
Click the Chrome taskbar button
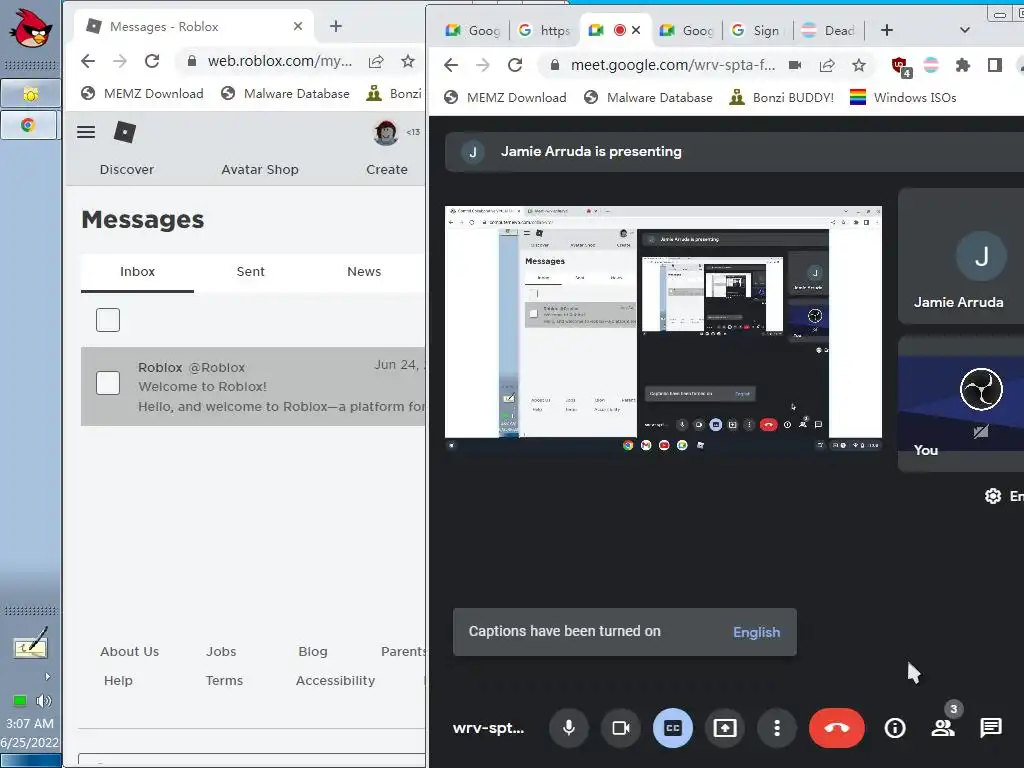28,125
